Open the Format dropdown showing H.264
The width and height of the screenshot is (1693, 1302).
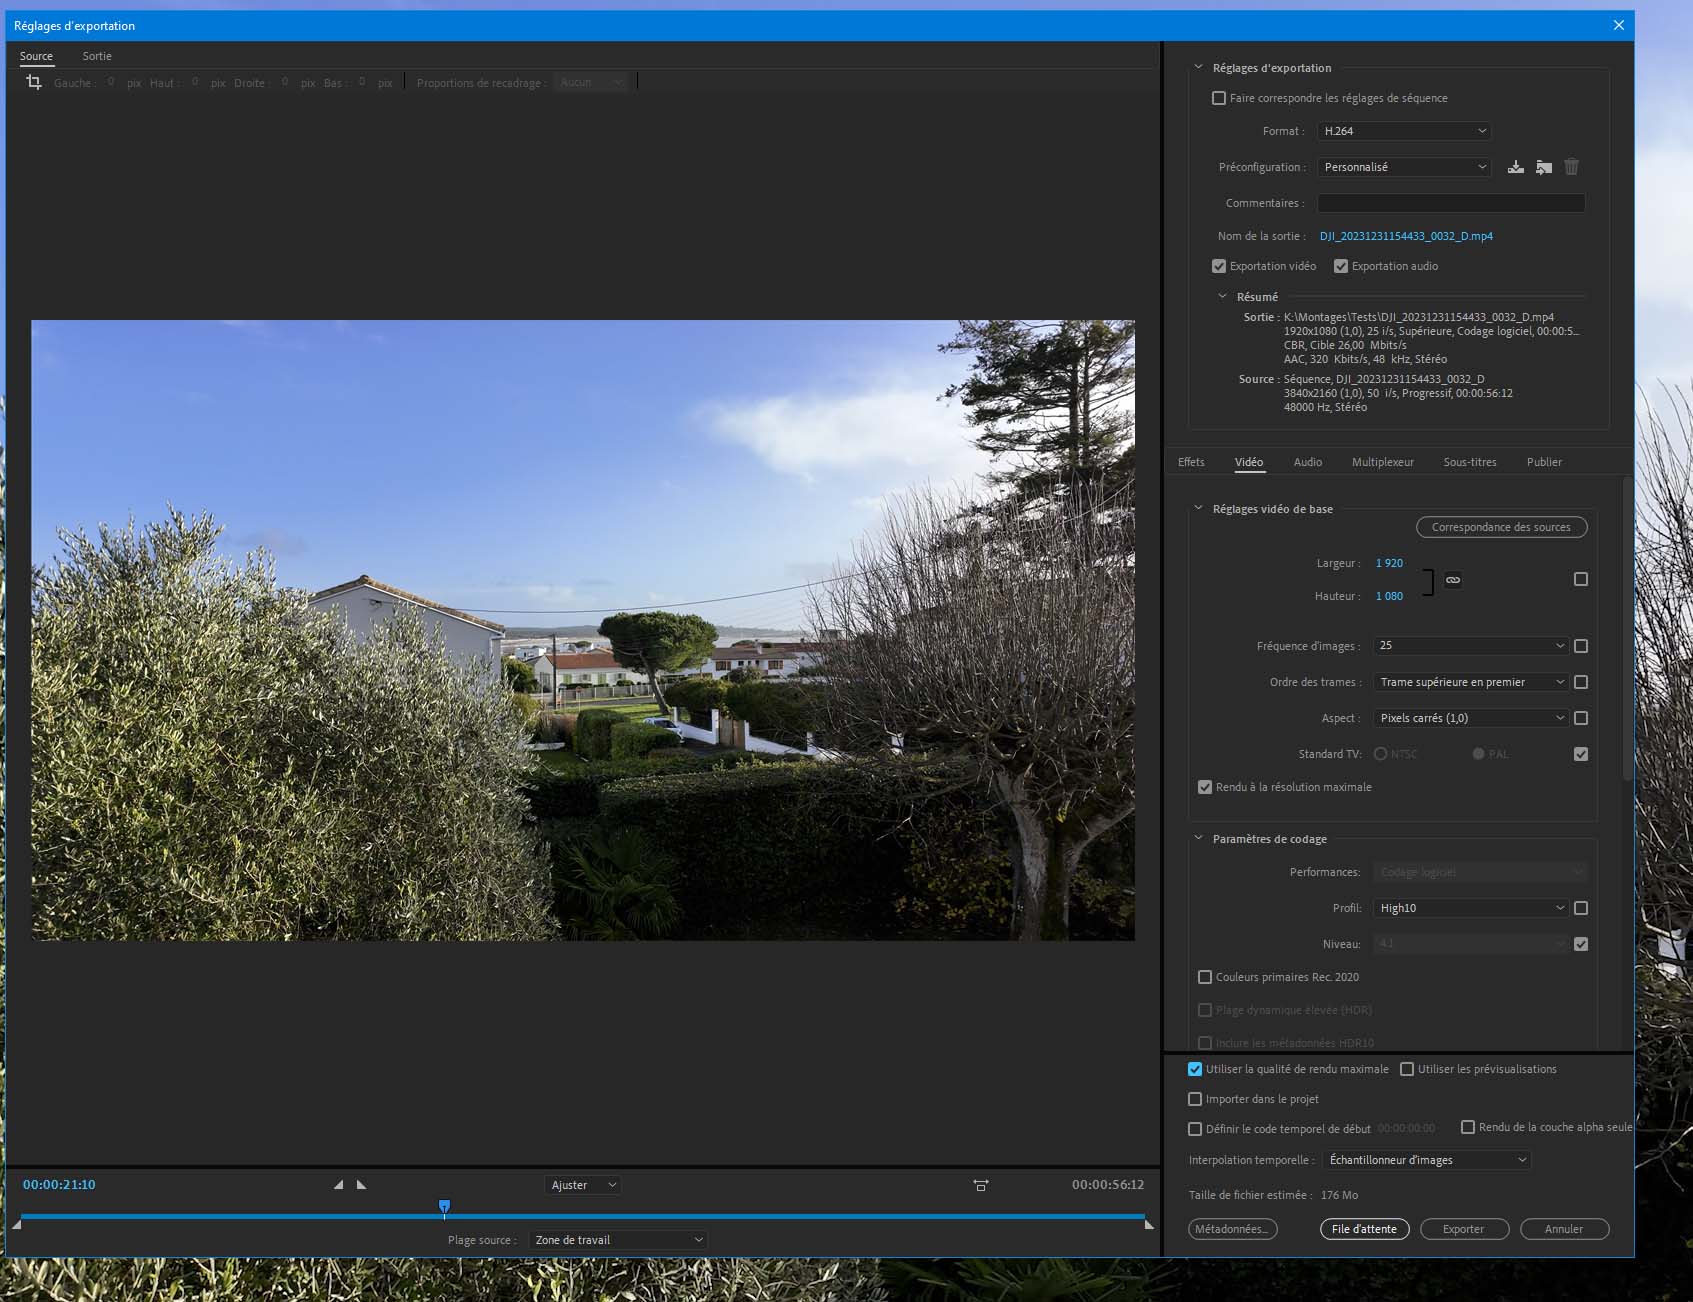point(1404,131)
